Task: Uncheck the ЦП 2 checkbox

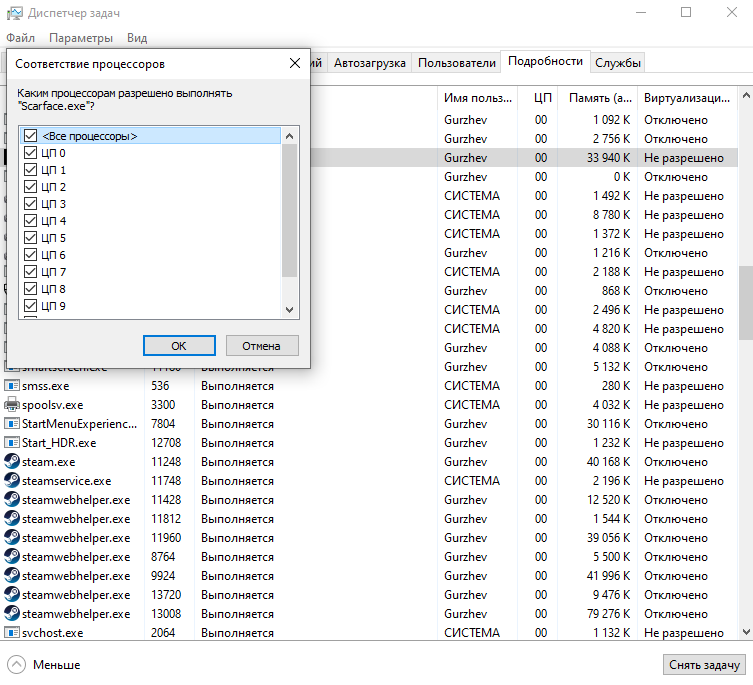Action: [x=30, y=186]
